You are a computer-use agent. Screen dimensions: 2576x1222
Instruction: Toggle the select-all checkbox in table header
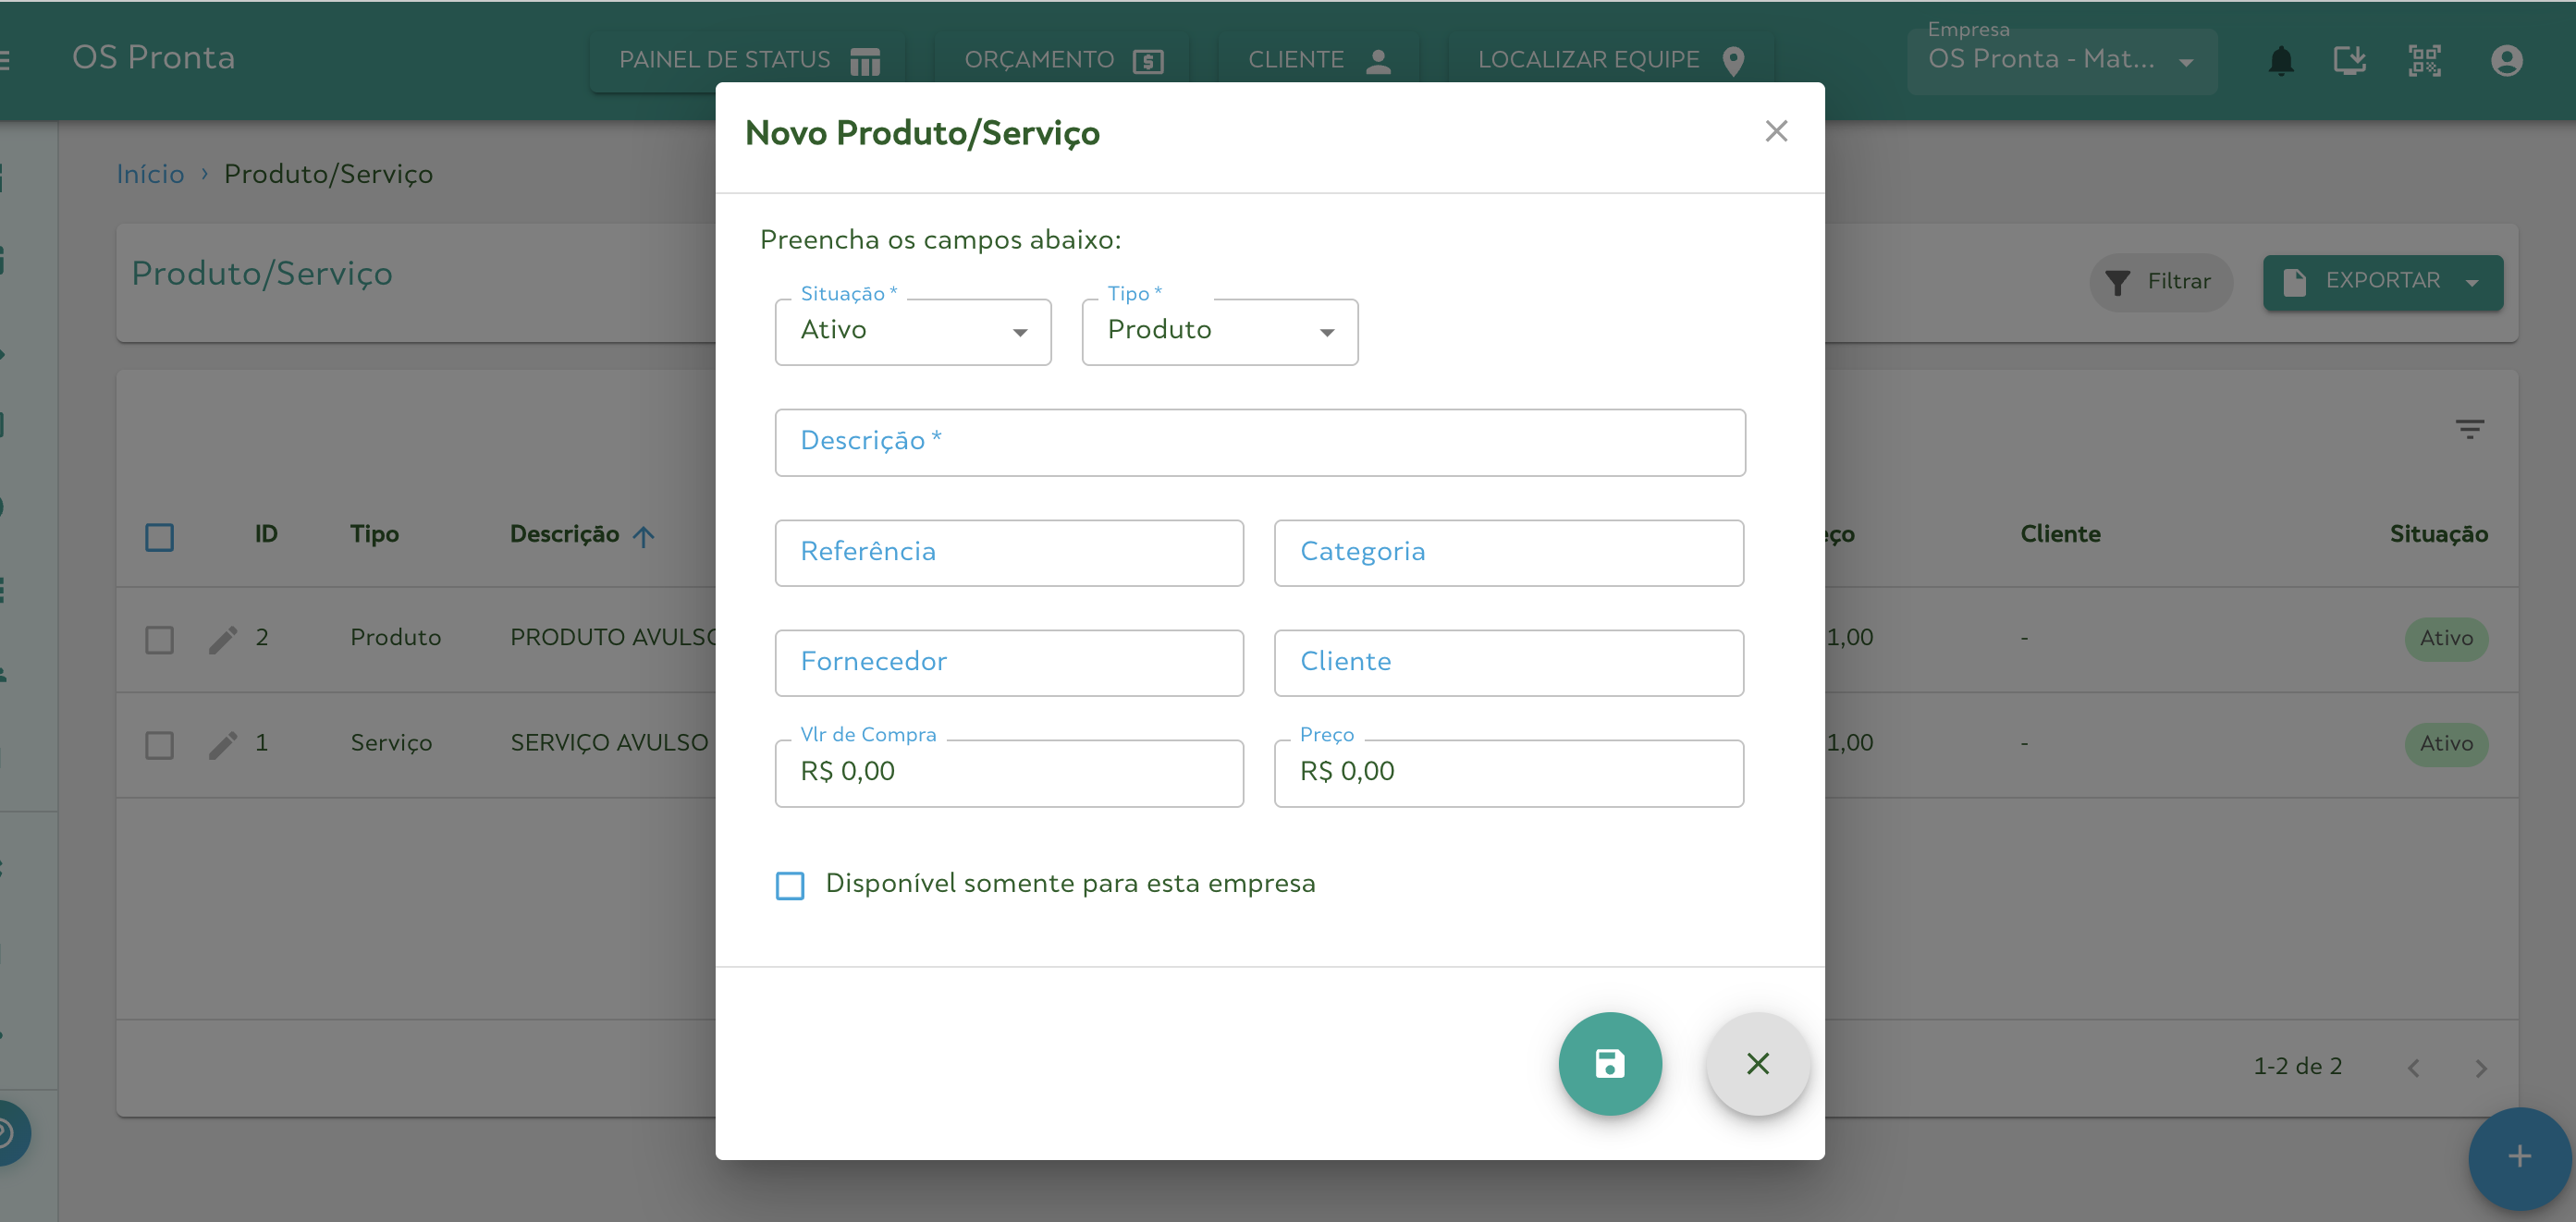pyautogui.click(x=159, y=537)
